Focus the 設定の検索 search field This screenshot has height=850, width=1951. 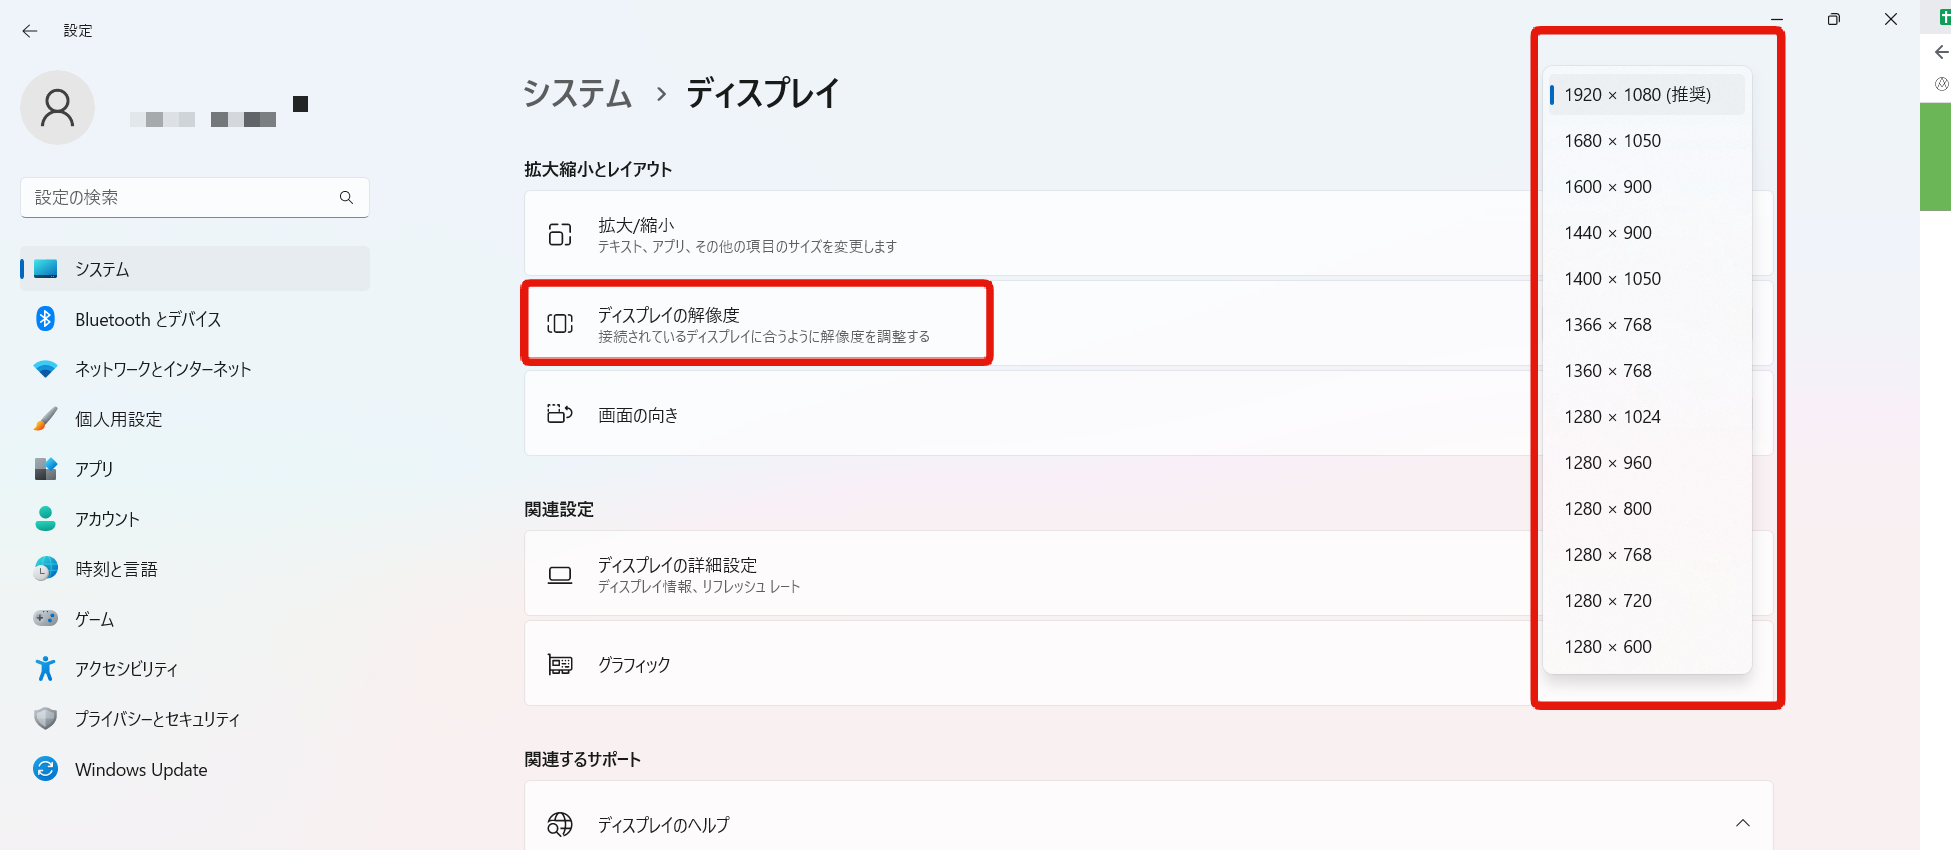click(195, 198)
